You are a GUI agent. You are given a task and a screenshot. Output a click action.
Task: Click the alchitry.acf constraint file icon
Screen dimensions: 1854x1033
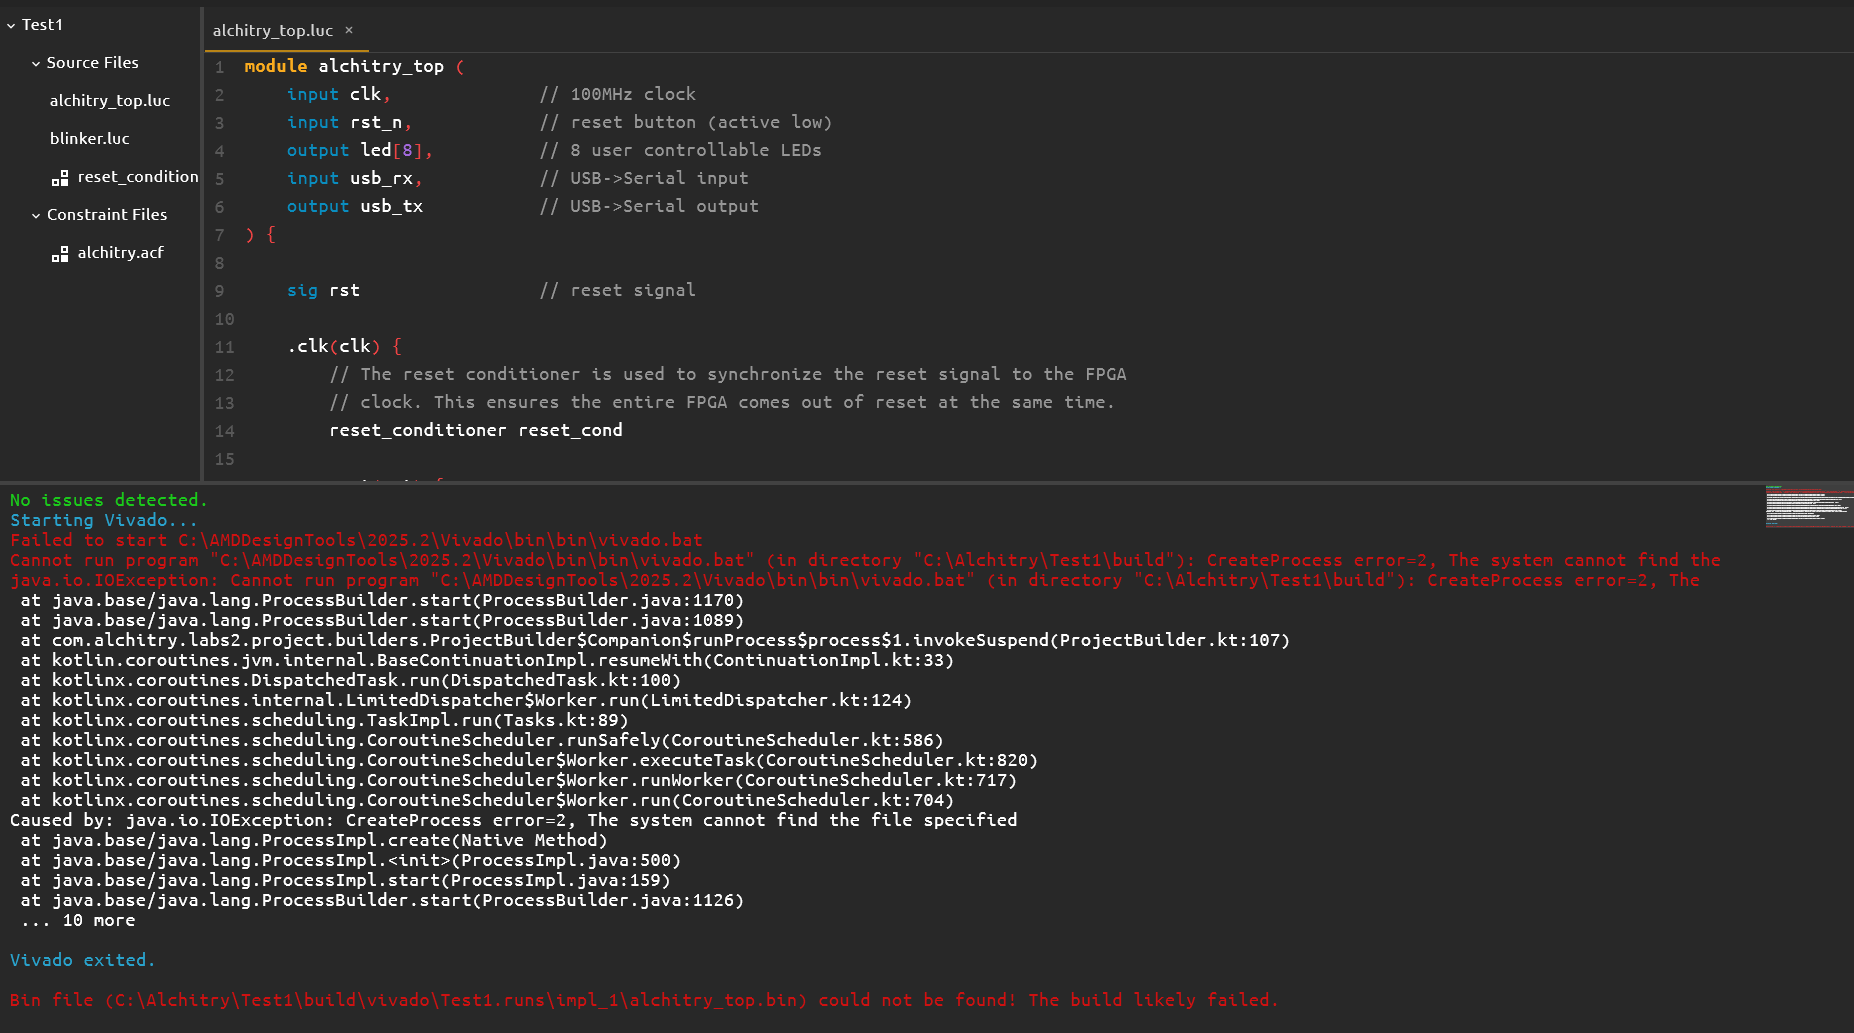60,253
